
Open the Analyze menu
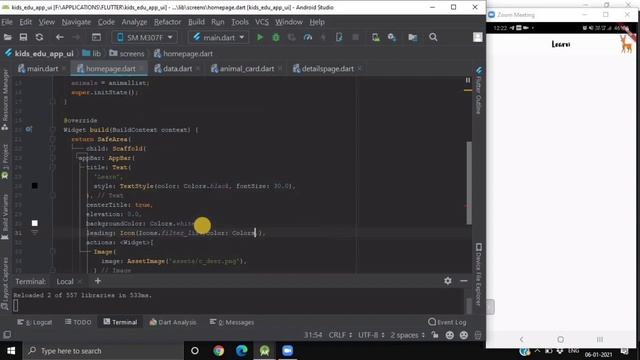[x=134, y=22]
